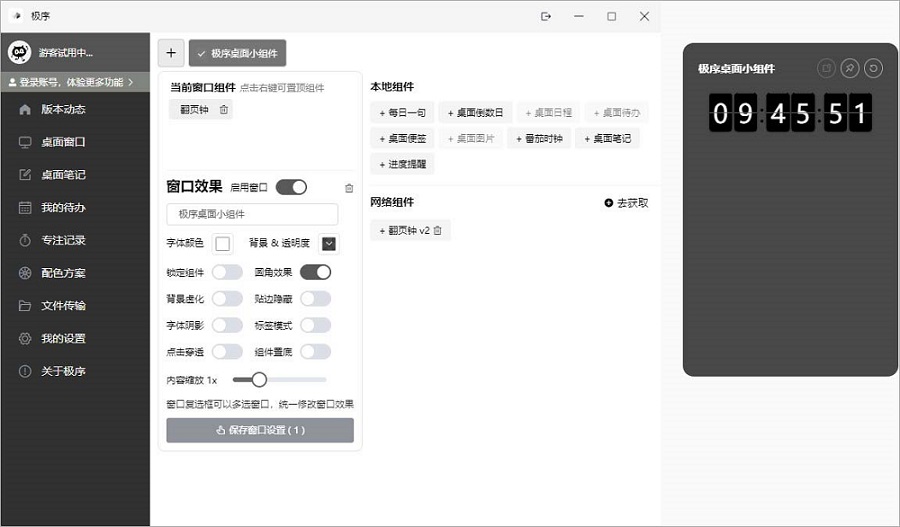
Task: Toggle the 点击穿透 switch
Action: pos(227,351)
